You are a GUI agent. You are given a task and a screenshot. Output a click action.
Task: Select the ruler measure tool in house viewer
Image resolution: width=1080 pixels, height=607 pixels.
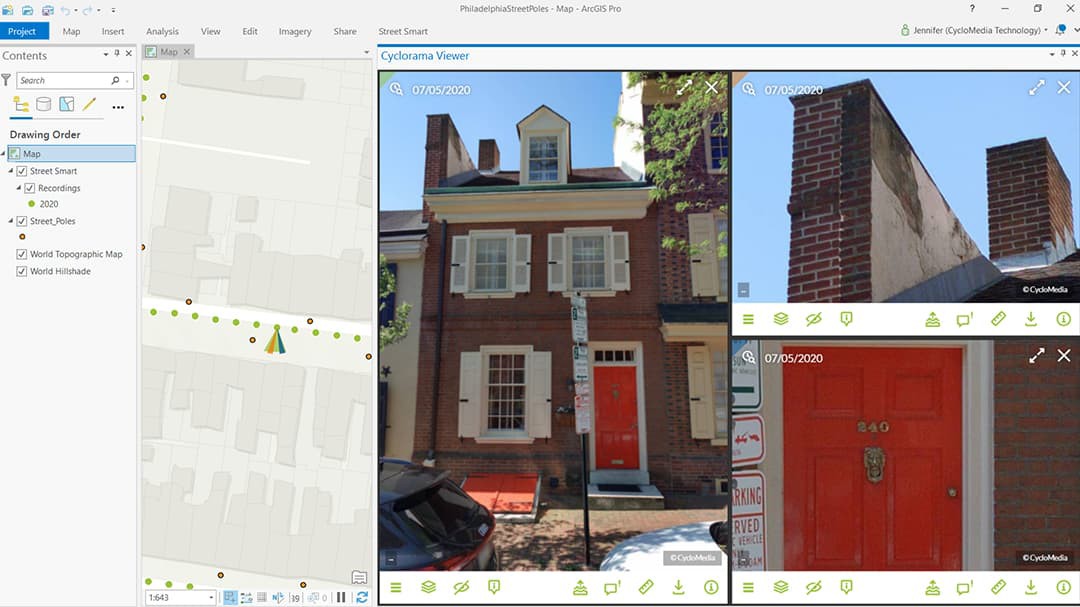[645, 587]
